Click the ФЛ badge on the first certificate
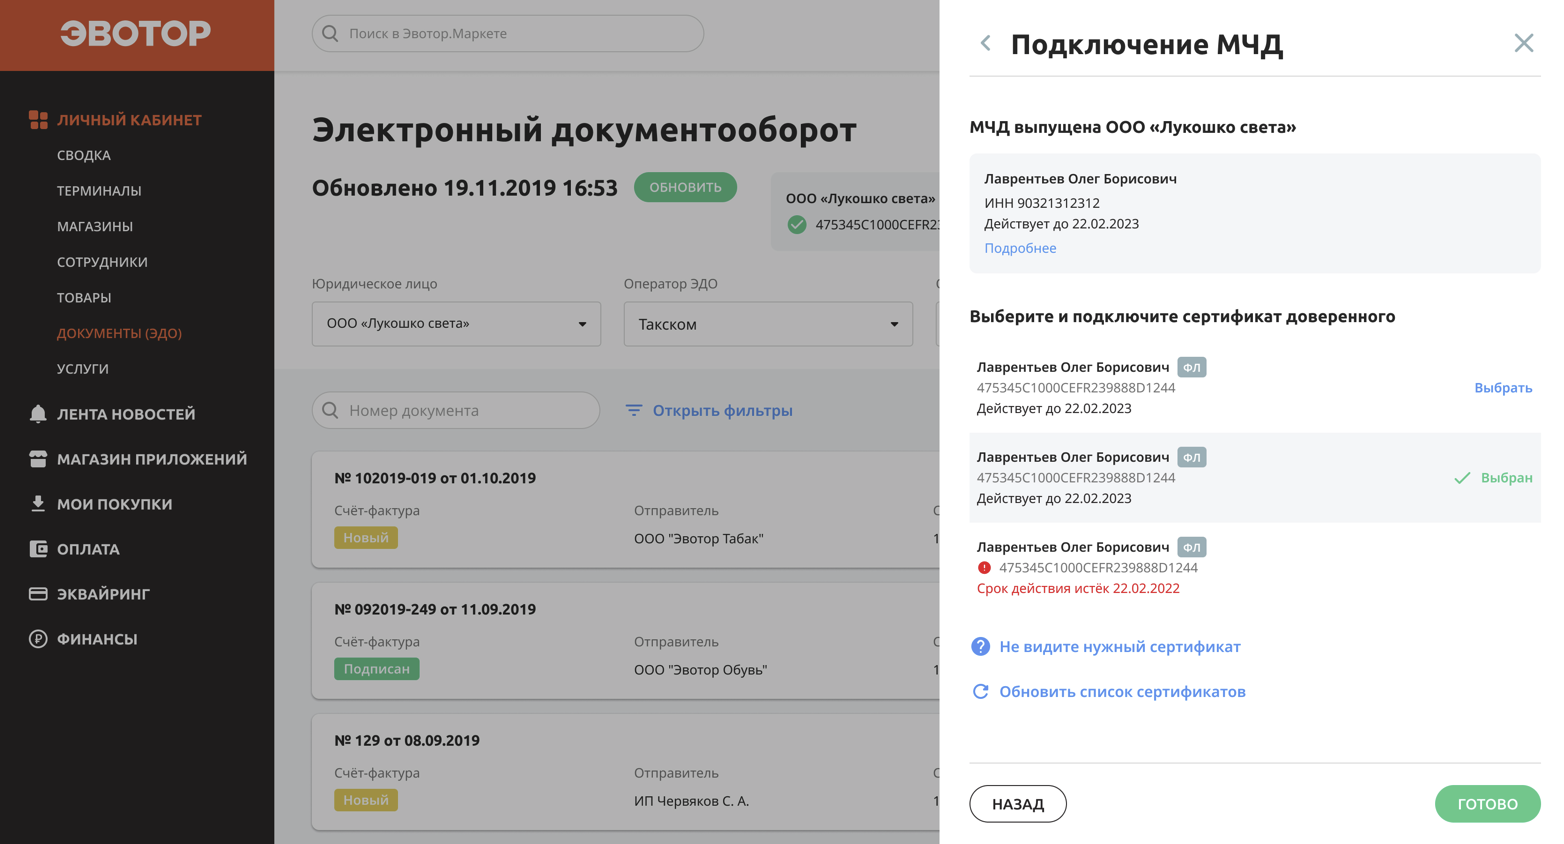Image resolution: width=1564 pixels, height=844 pixels. 1192,367
